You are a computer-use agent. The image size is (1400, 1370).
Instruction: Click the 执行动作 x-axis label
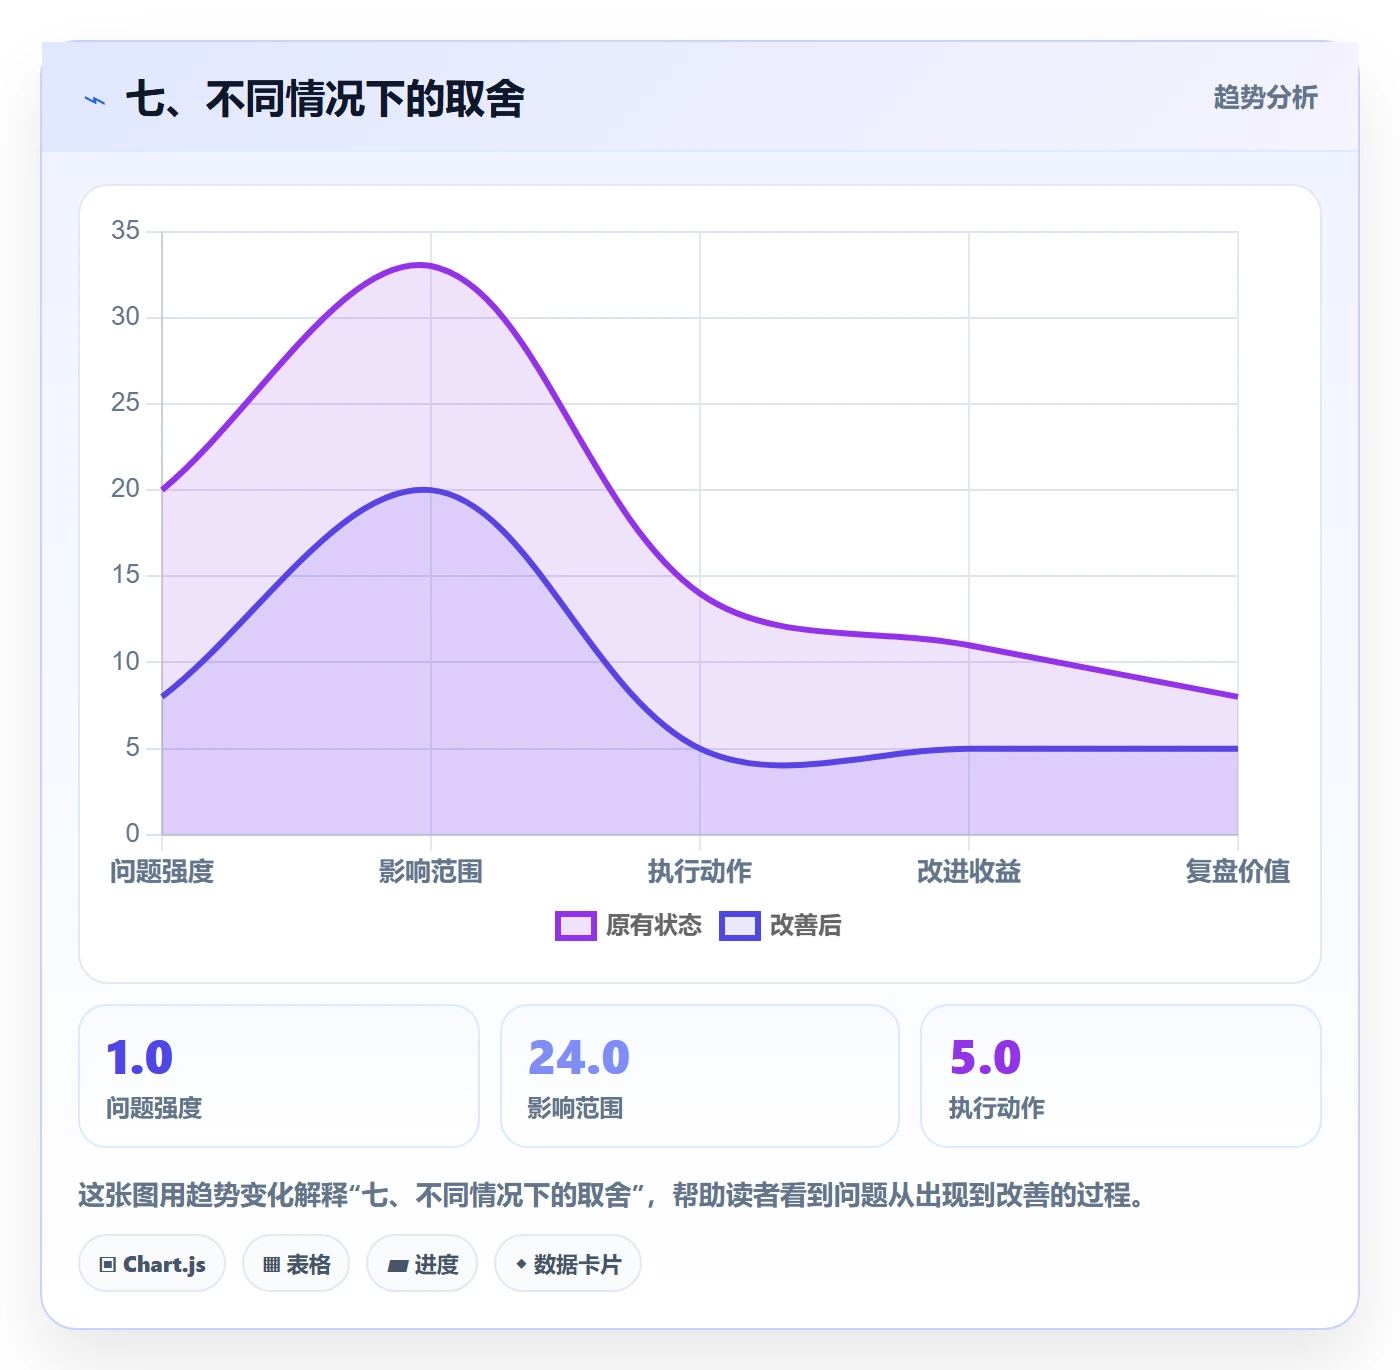(700, 871)
